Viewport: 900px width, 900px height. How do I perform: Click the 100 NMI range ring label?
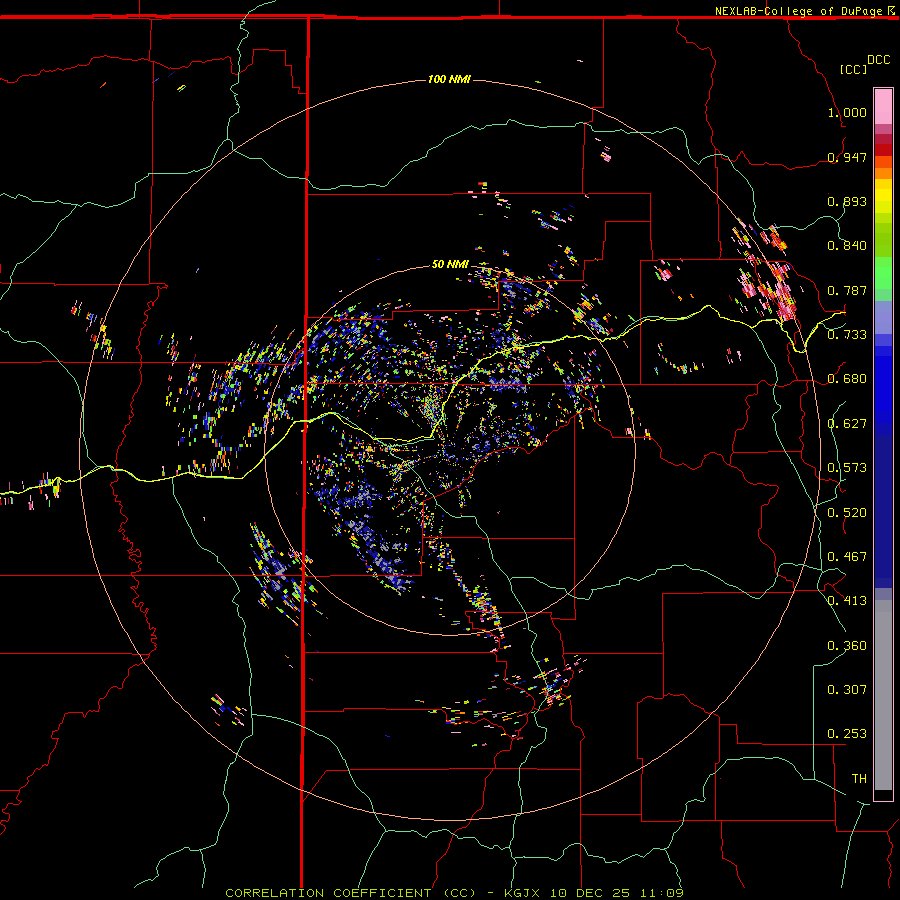click(x=449, y=79)
